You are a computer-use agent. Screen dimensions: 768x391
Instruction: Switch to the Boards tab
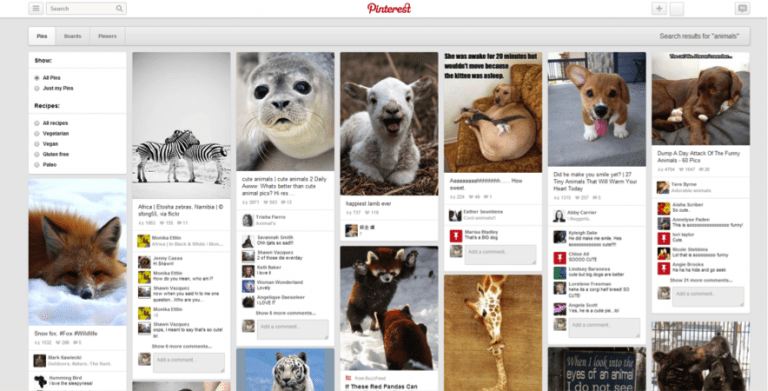coord(72,36)
